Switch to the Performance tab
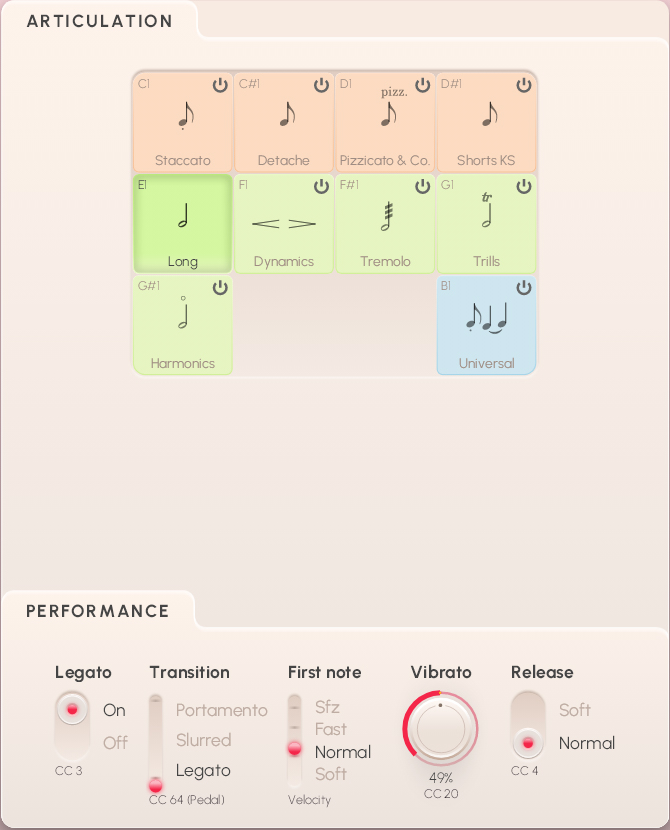This screenshot has height=830, width=670. coord(98,611)
